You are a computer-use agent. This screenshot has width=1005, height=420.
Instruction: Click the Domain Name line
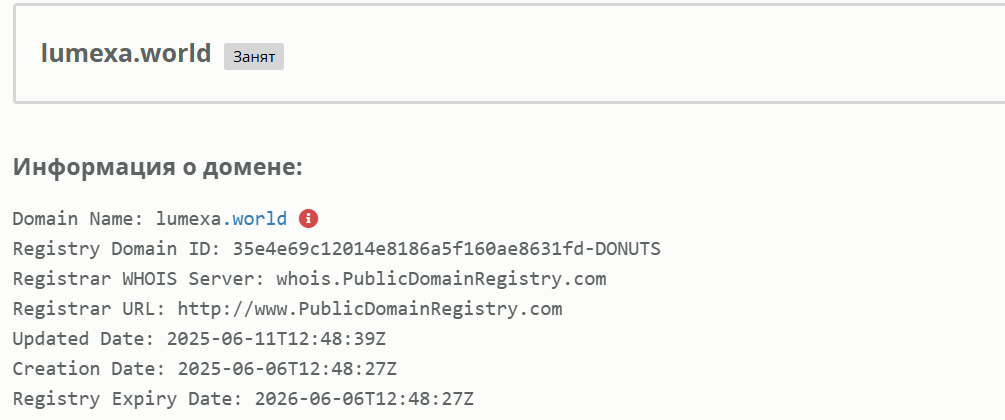point(165,219)
